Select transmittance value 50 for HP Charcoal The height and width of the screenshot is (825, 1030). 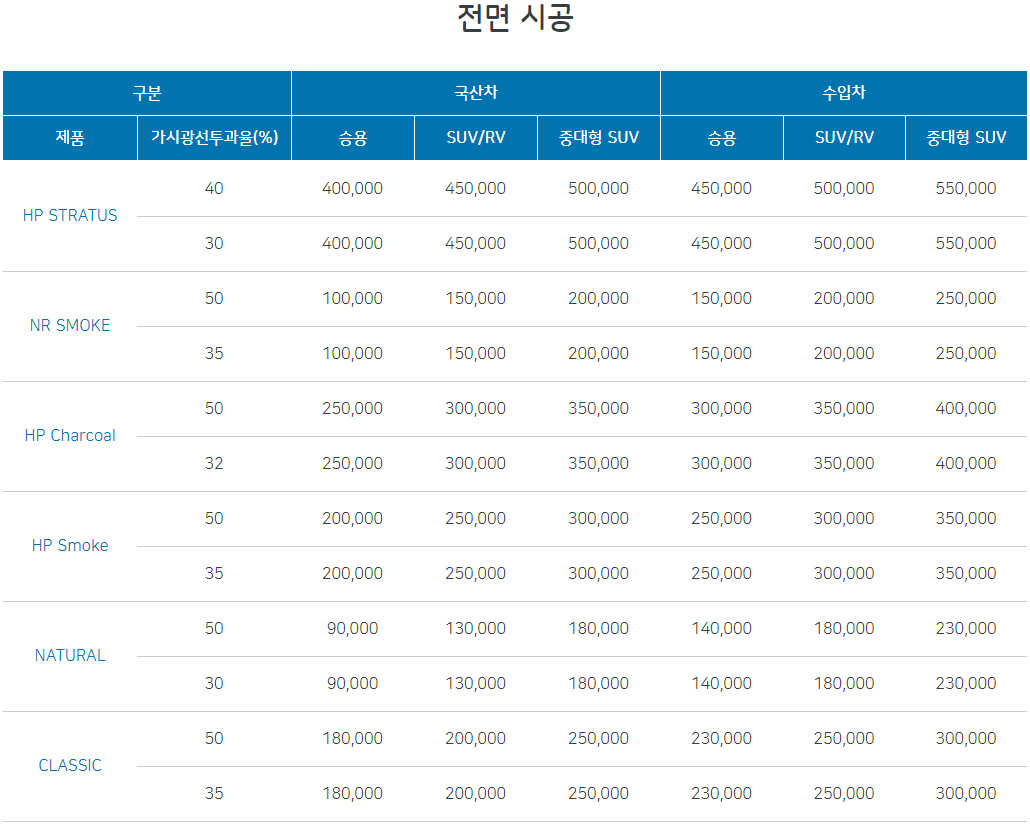click(214, 409)
